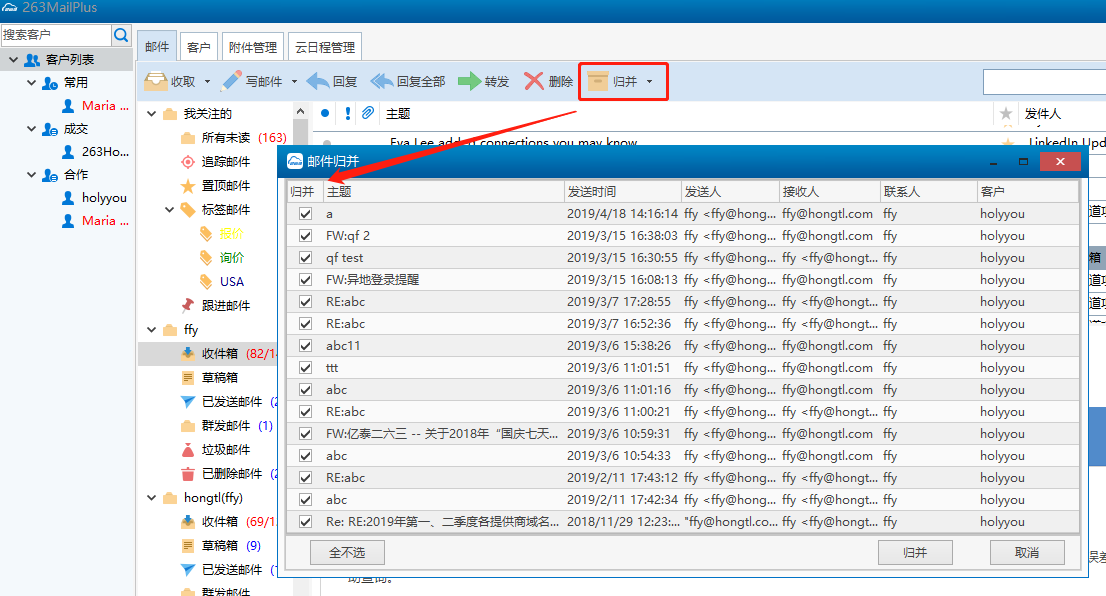Click the red 删除 delete icon
This screenshot has width=1106, height=596.
[x=534, y=81]
